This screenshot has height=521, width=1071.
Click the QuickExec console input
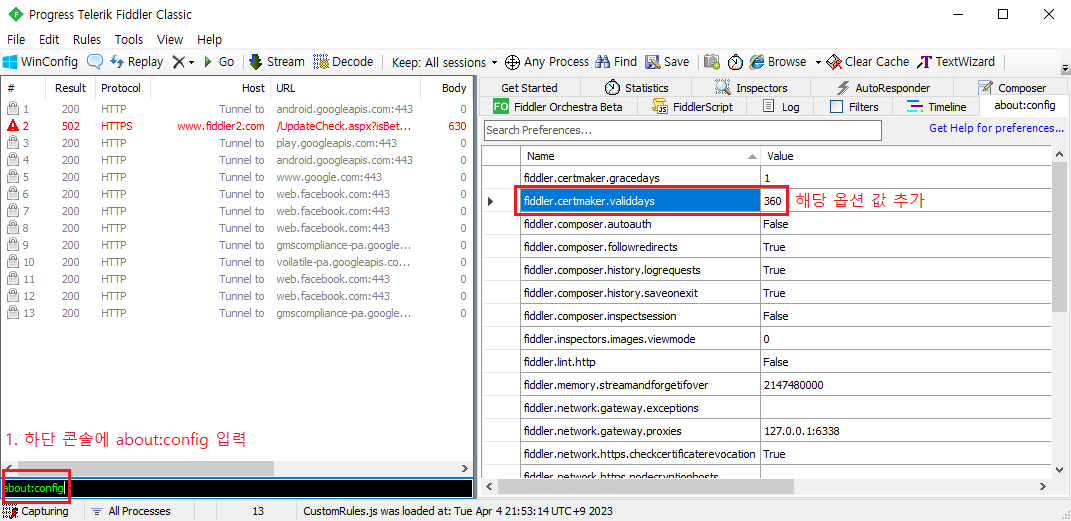[x=236, y=488]
